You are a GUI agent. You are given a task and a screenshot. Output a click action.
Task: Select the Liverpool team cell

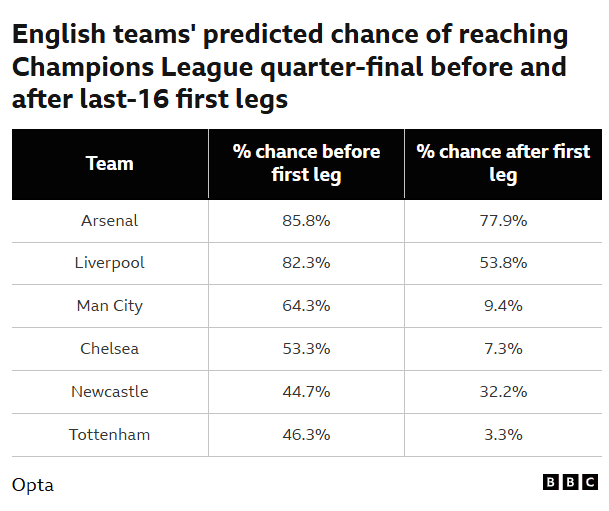click(110, 263)
